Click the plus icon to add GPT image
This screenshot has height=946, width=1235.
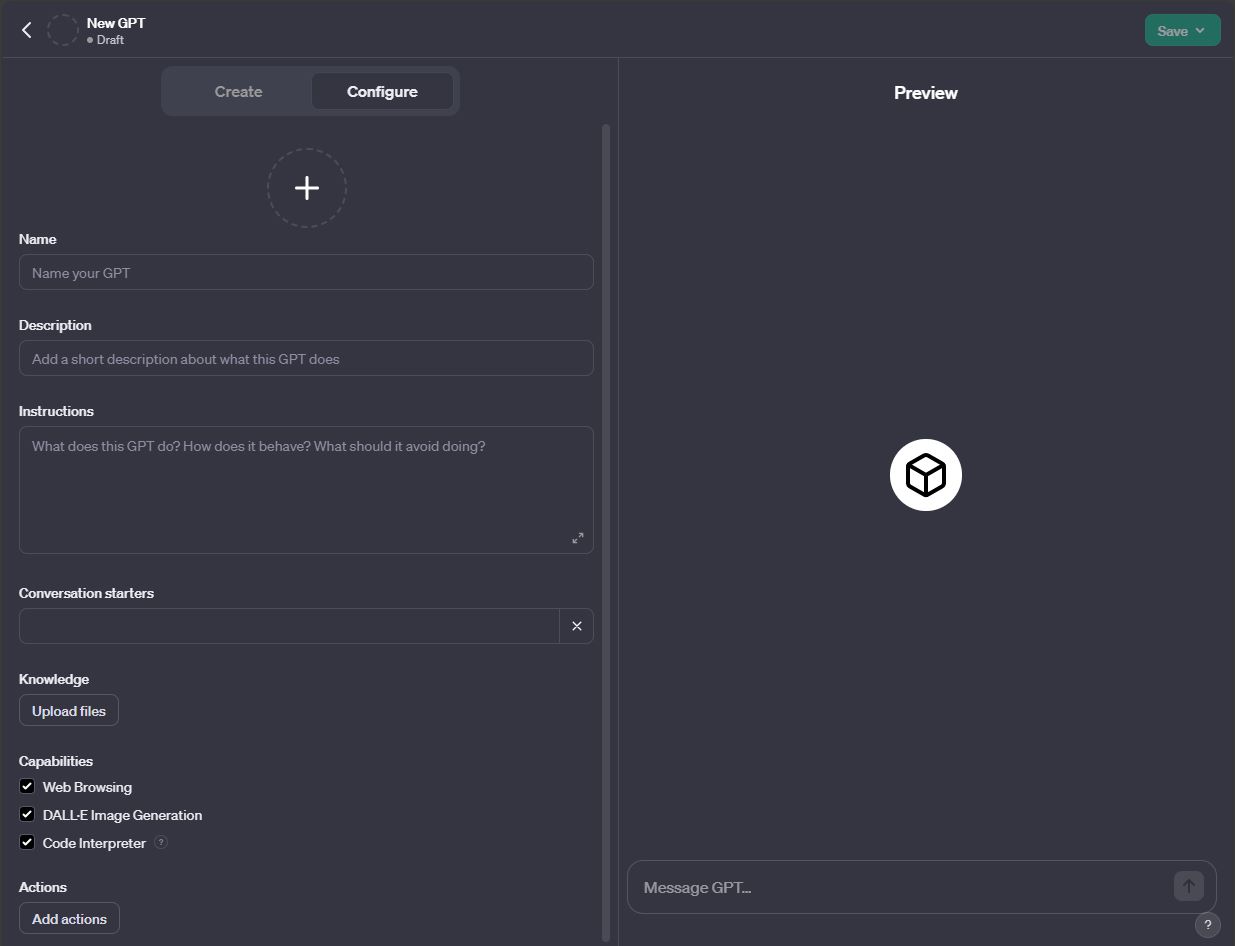point(307,188)
